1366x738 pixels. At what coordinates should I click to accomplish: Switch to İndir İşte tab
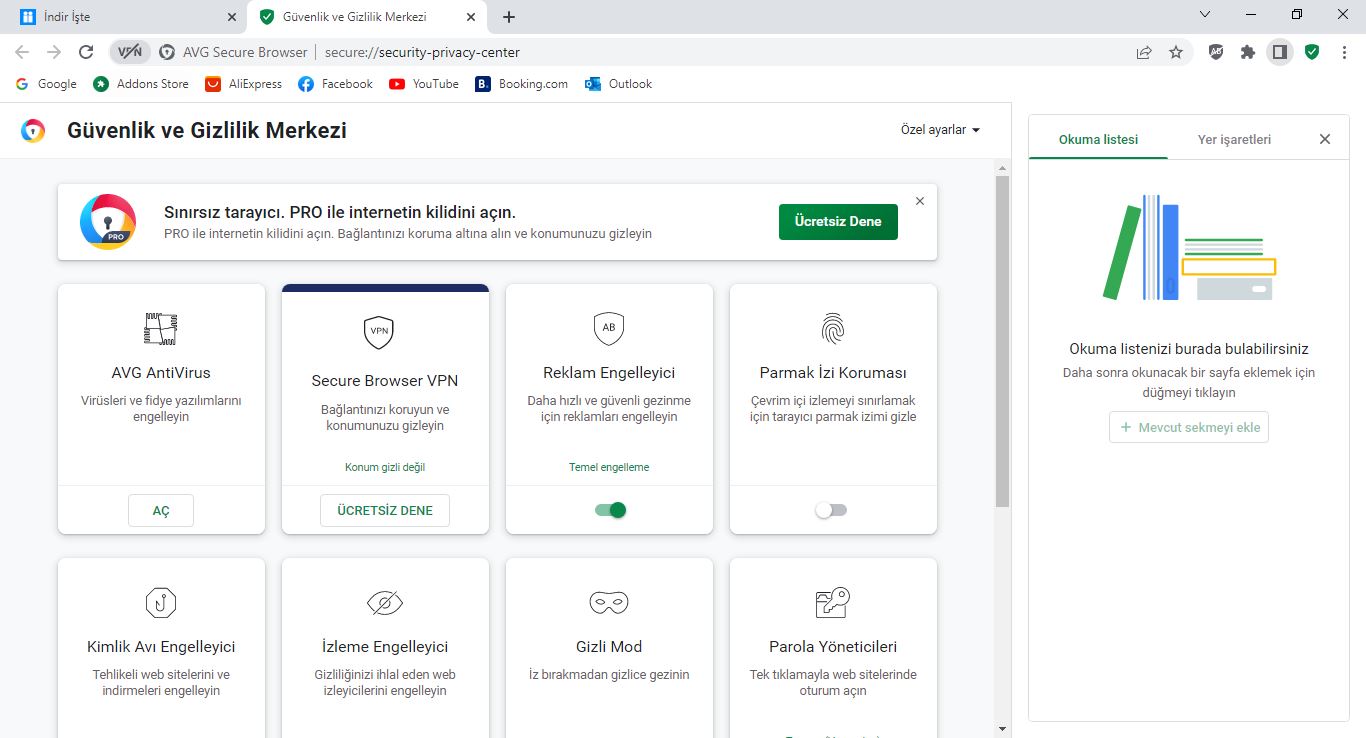coord(123,17)
